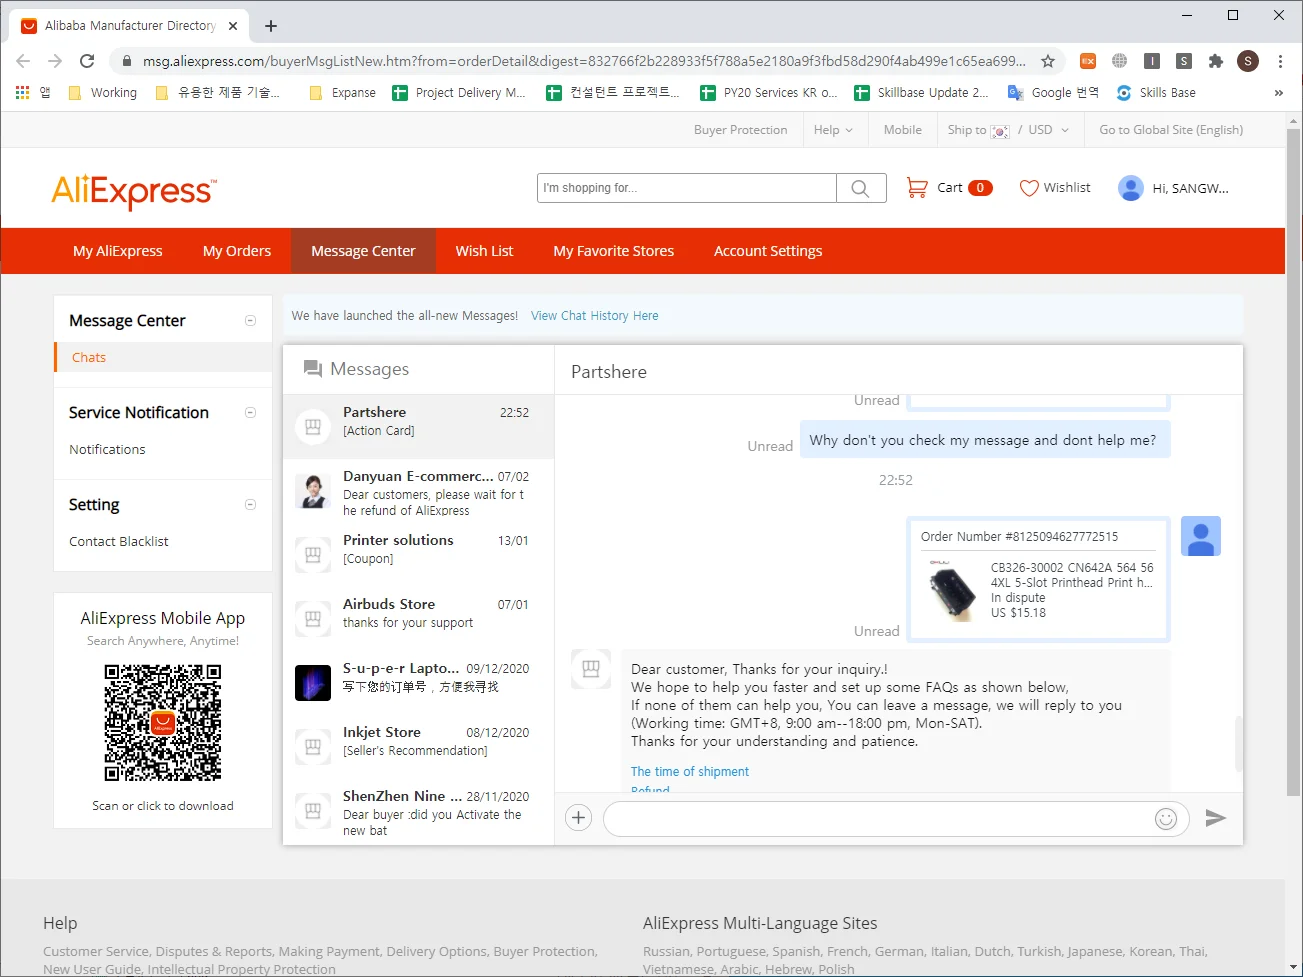The image size is (1303, 977).
Task: Click Buyer Protection link
Action: (x=741, y=130)
